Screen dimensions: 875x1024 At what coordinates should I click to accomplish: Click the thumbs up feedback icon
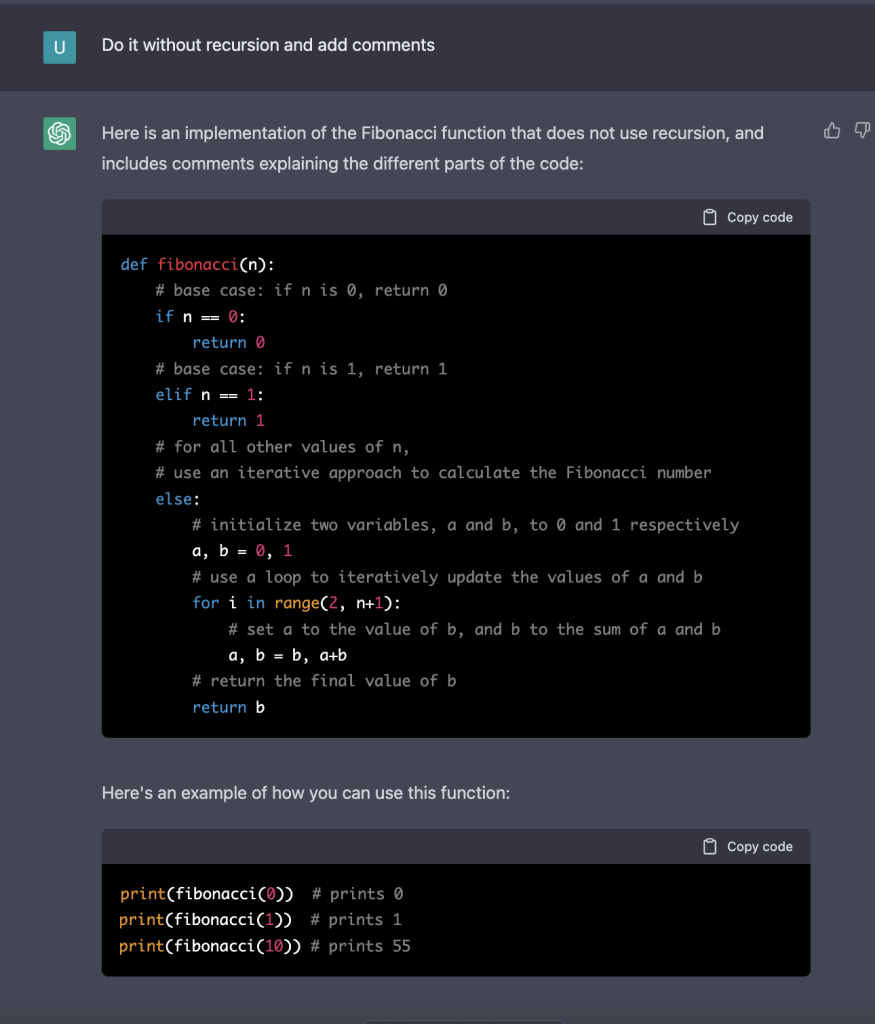click(x=831, y=131)
